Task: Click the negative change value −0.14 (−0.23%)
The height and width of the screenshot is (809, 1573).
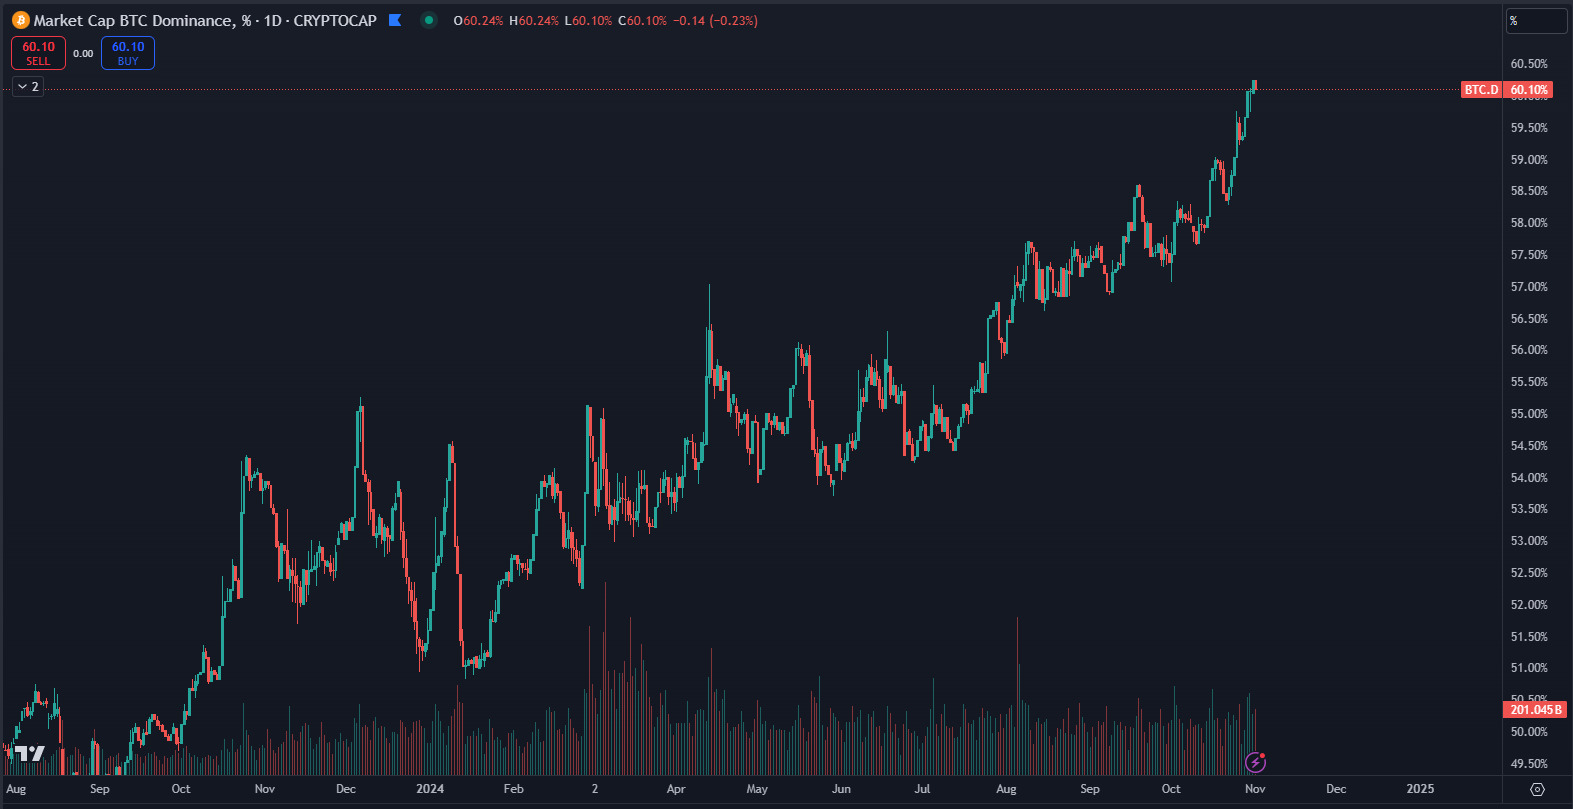Action: tap(715, 21)
